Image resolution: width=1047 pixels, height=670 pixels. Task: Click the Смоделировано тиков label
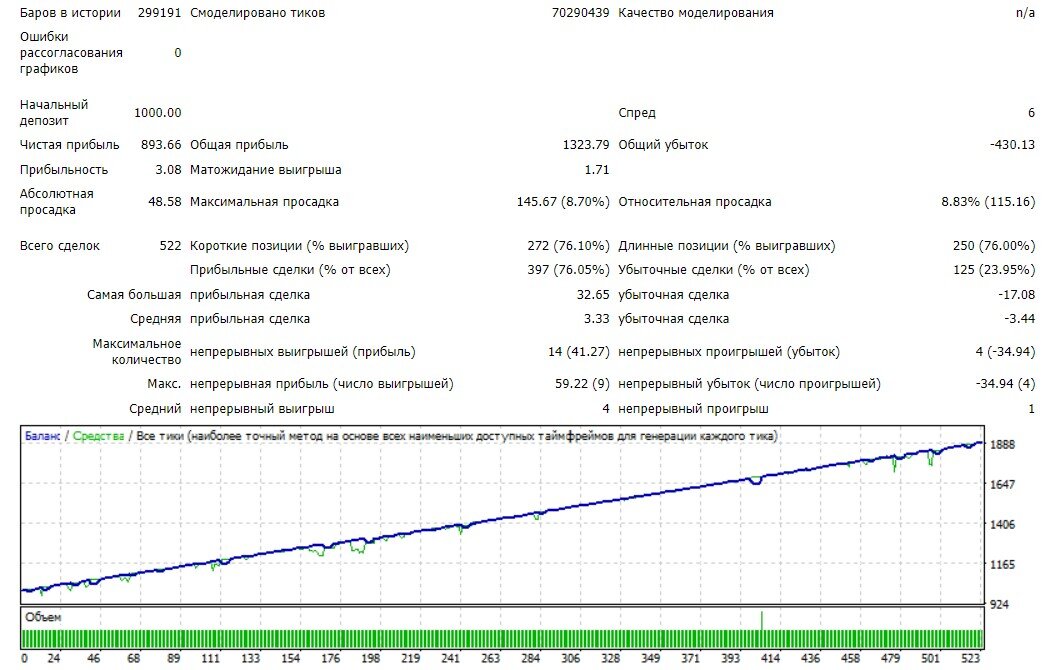click(258, 13)
